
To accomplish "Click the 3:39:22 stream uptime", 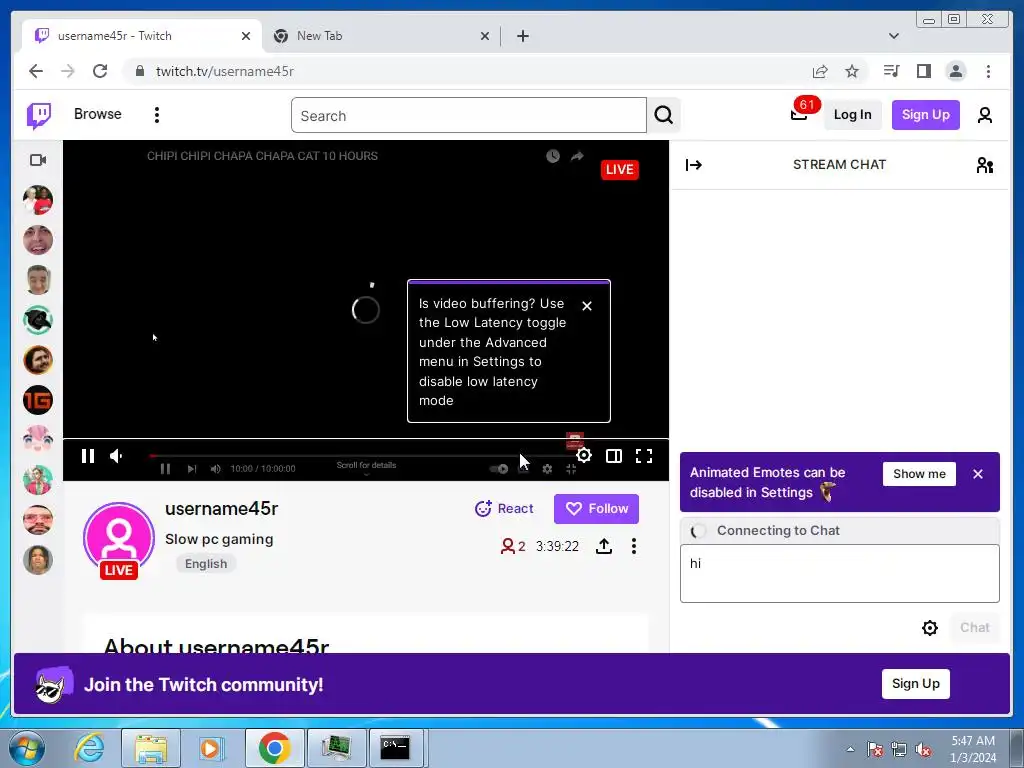I will [x=557, y=547].
